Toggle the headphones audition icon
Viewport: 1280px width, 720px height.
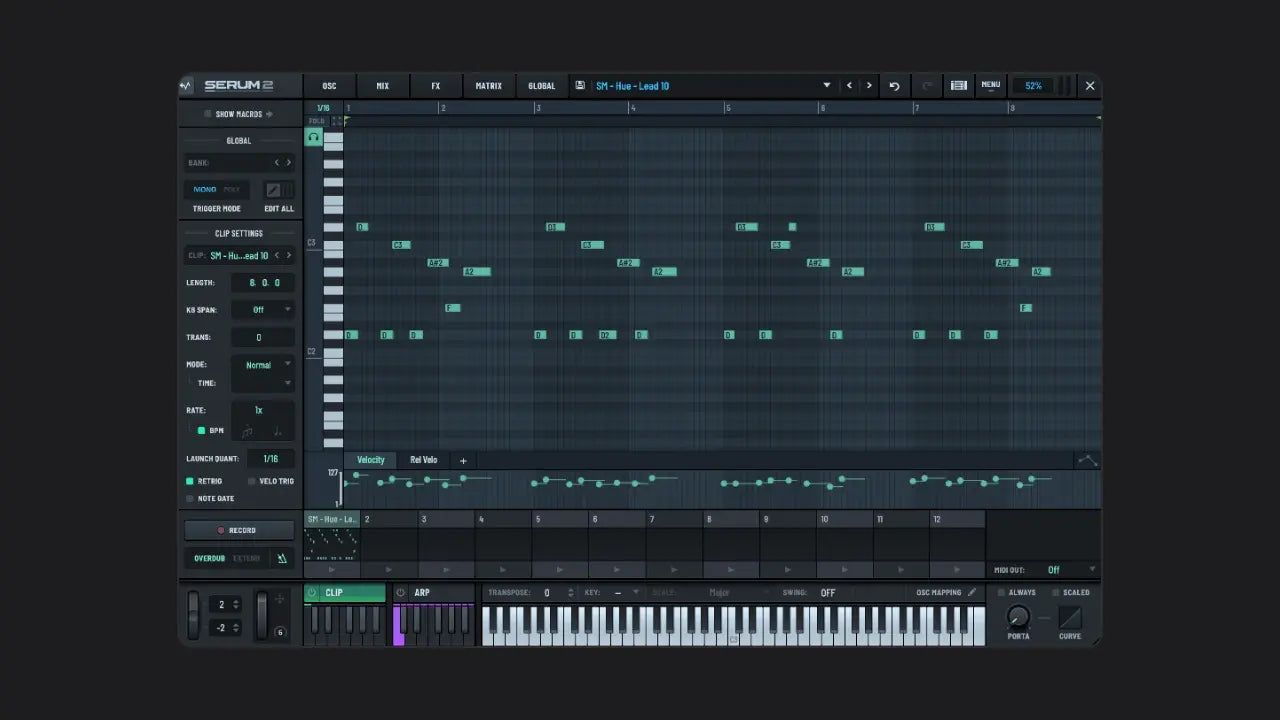click(x=313, y=137)
